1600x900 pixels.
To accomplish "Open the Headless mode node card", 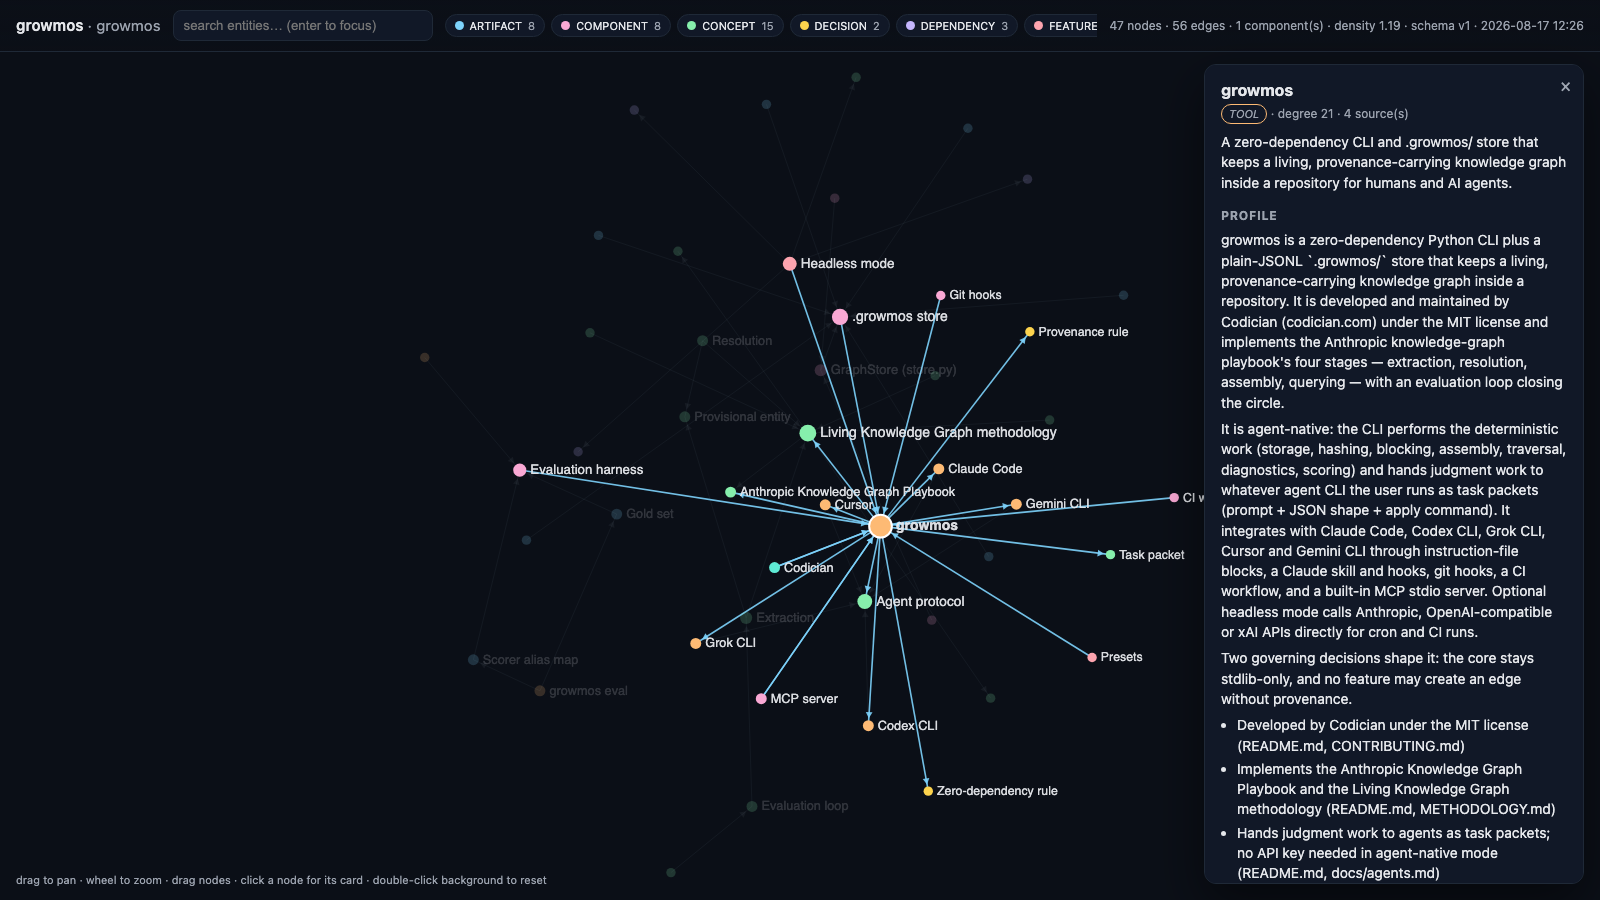I will pyautogui.click(x=790, y=264).
